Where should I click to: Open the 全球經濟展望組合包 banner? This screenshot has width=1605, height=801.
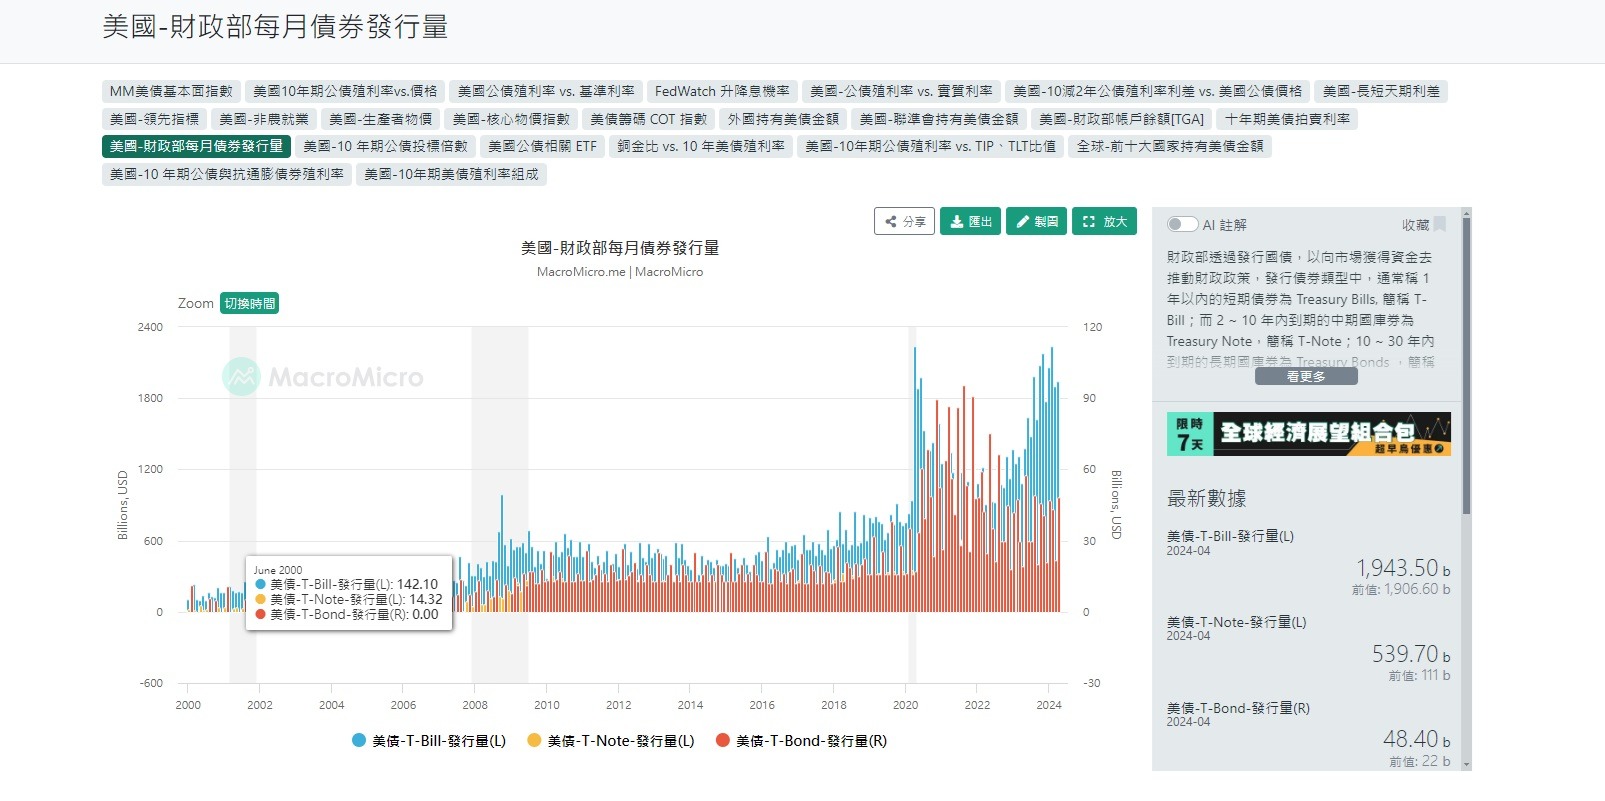click(1308, 434)
